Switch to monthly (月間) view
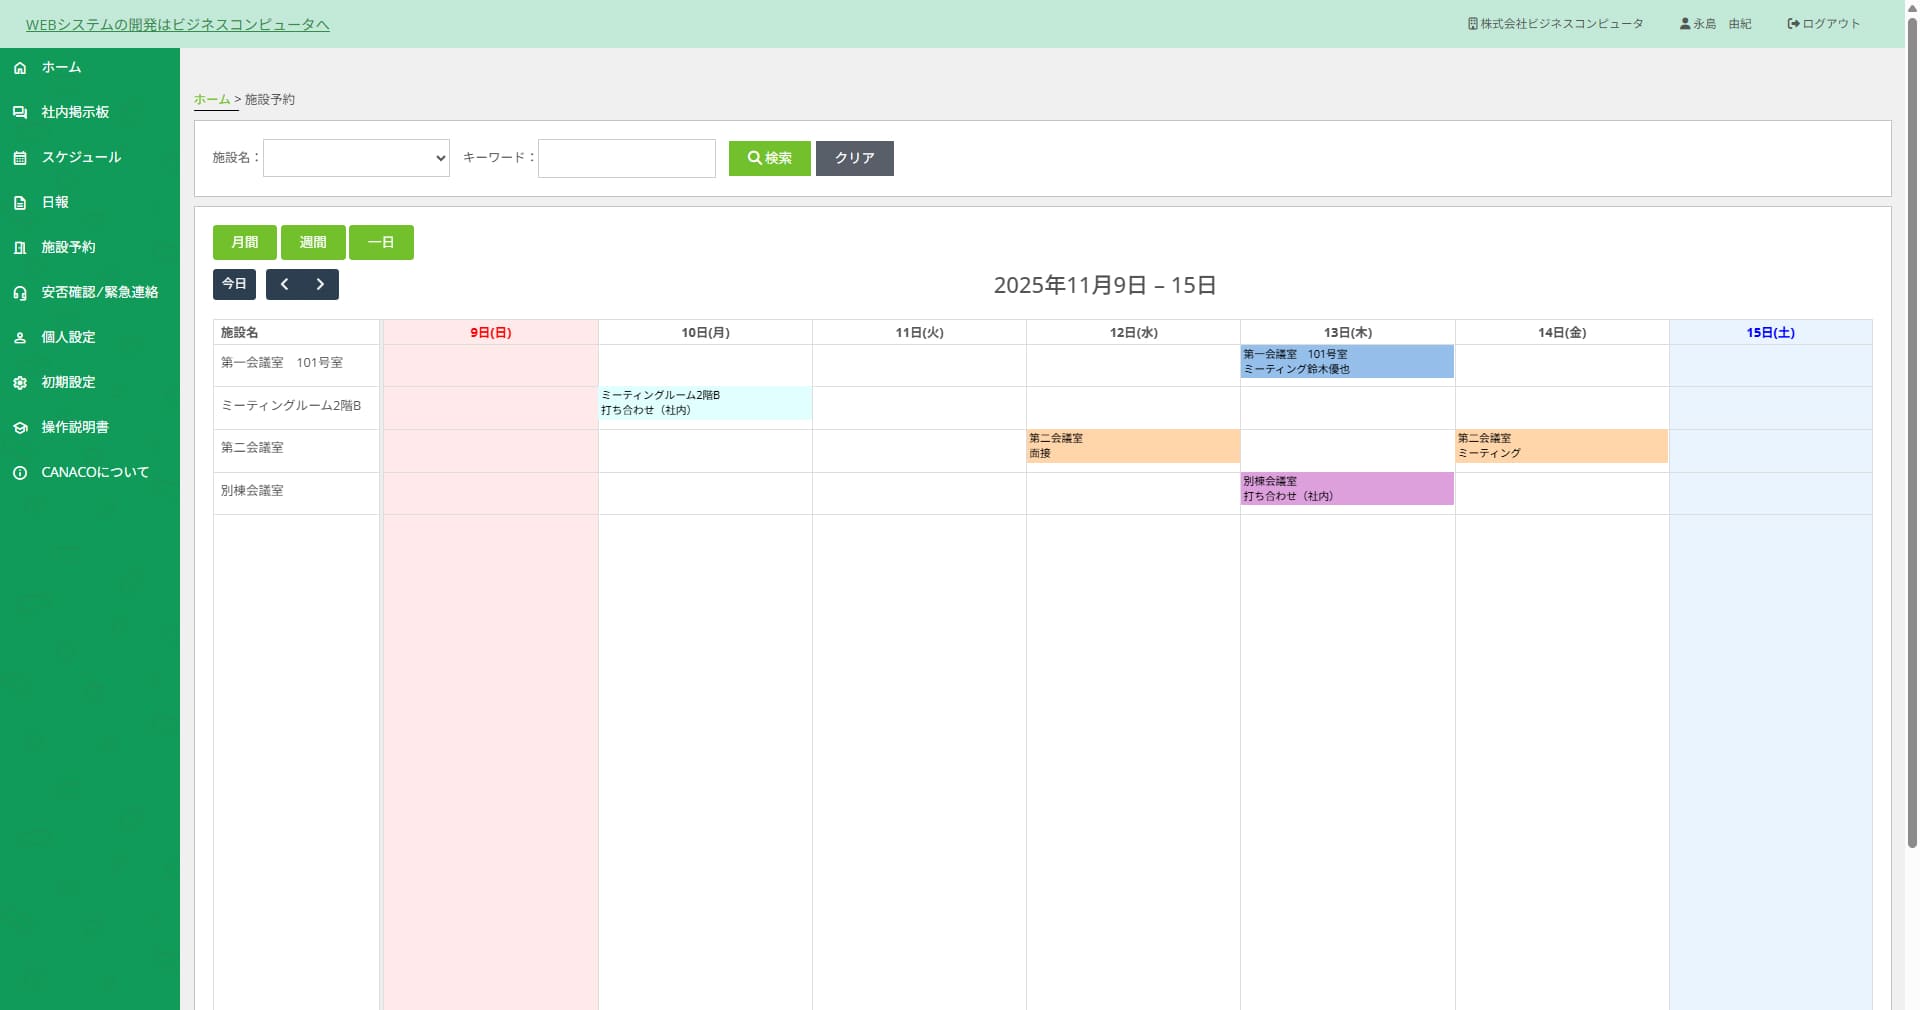1920x1010 pixels. [245, 243]
